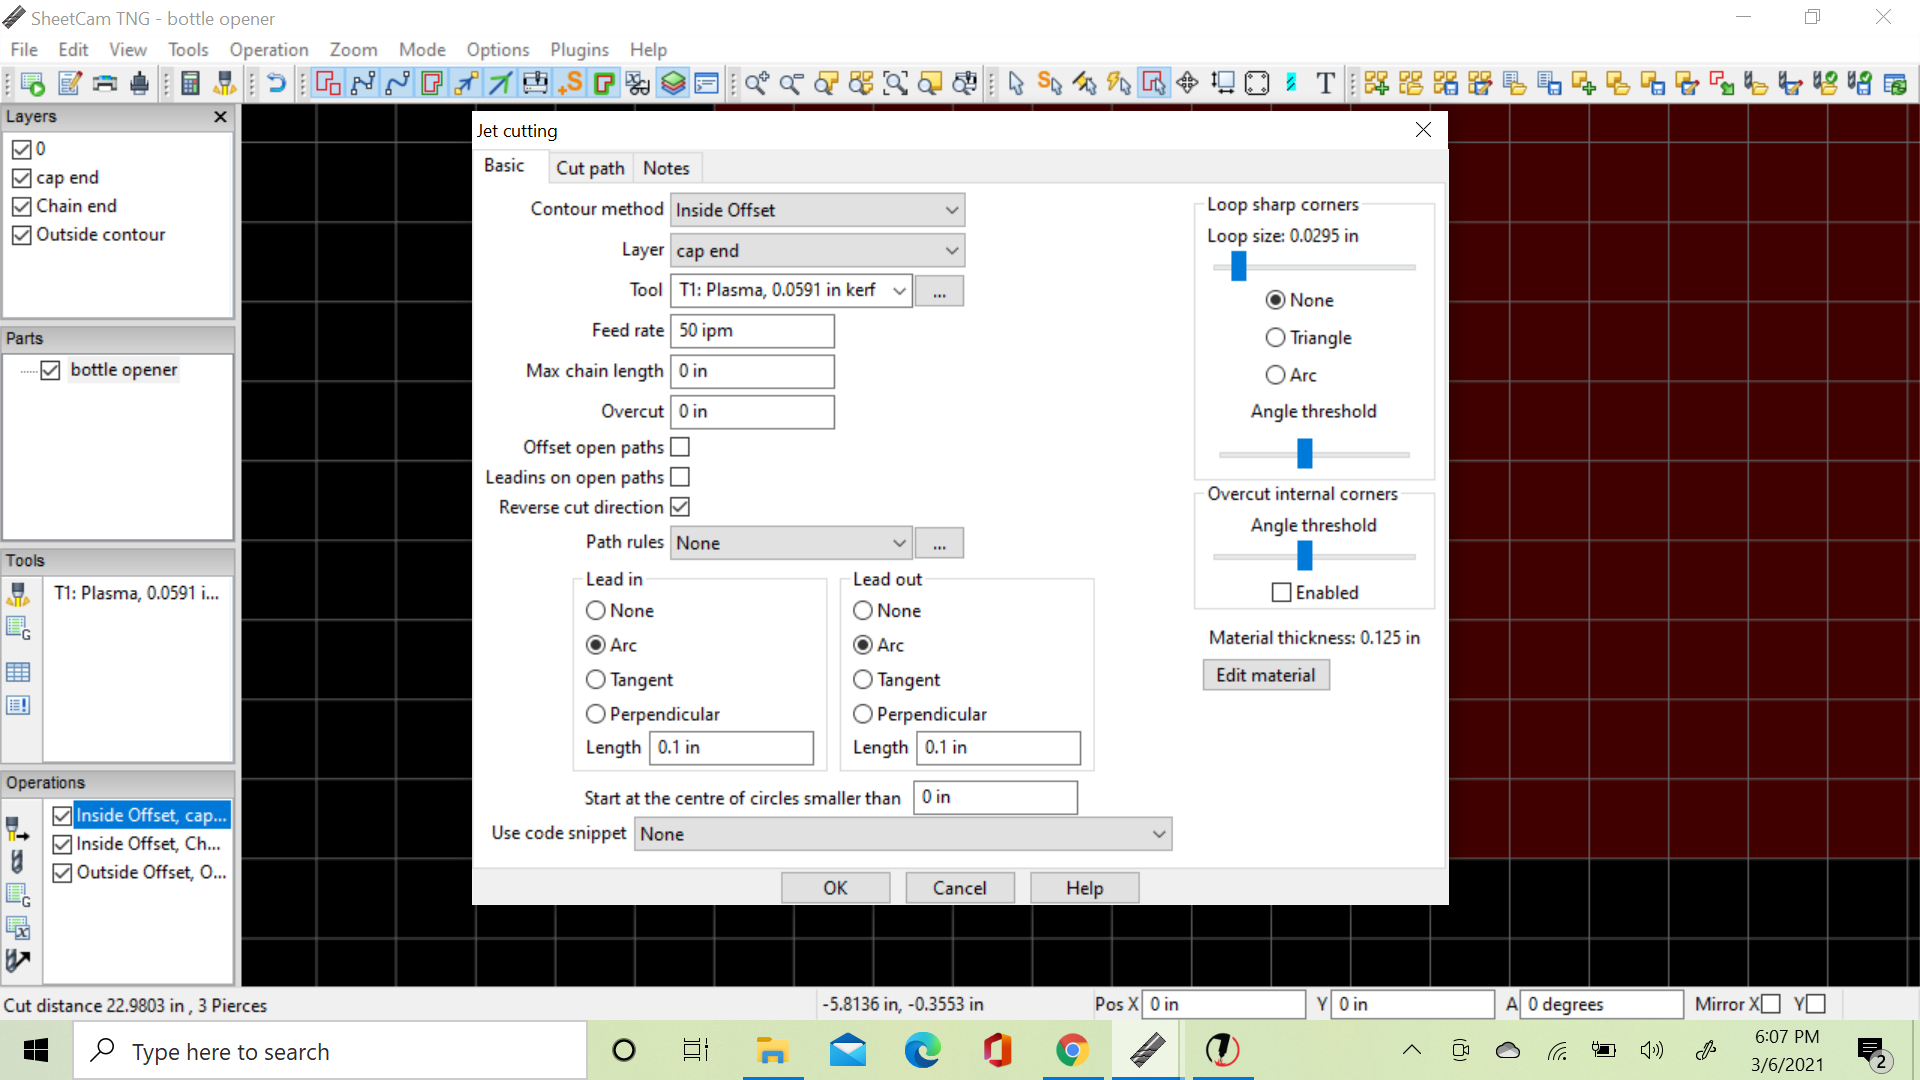Open the Contour method dropdown
Screen dimensions: 1920x1080
(x=817, y=210)
